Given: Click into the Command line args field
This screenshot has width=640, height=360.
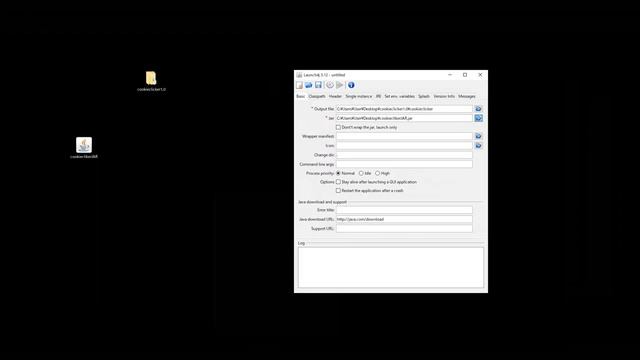Looking at the screenshot, I should (x=404, y=164).
